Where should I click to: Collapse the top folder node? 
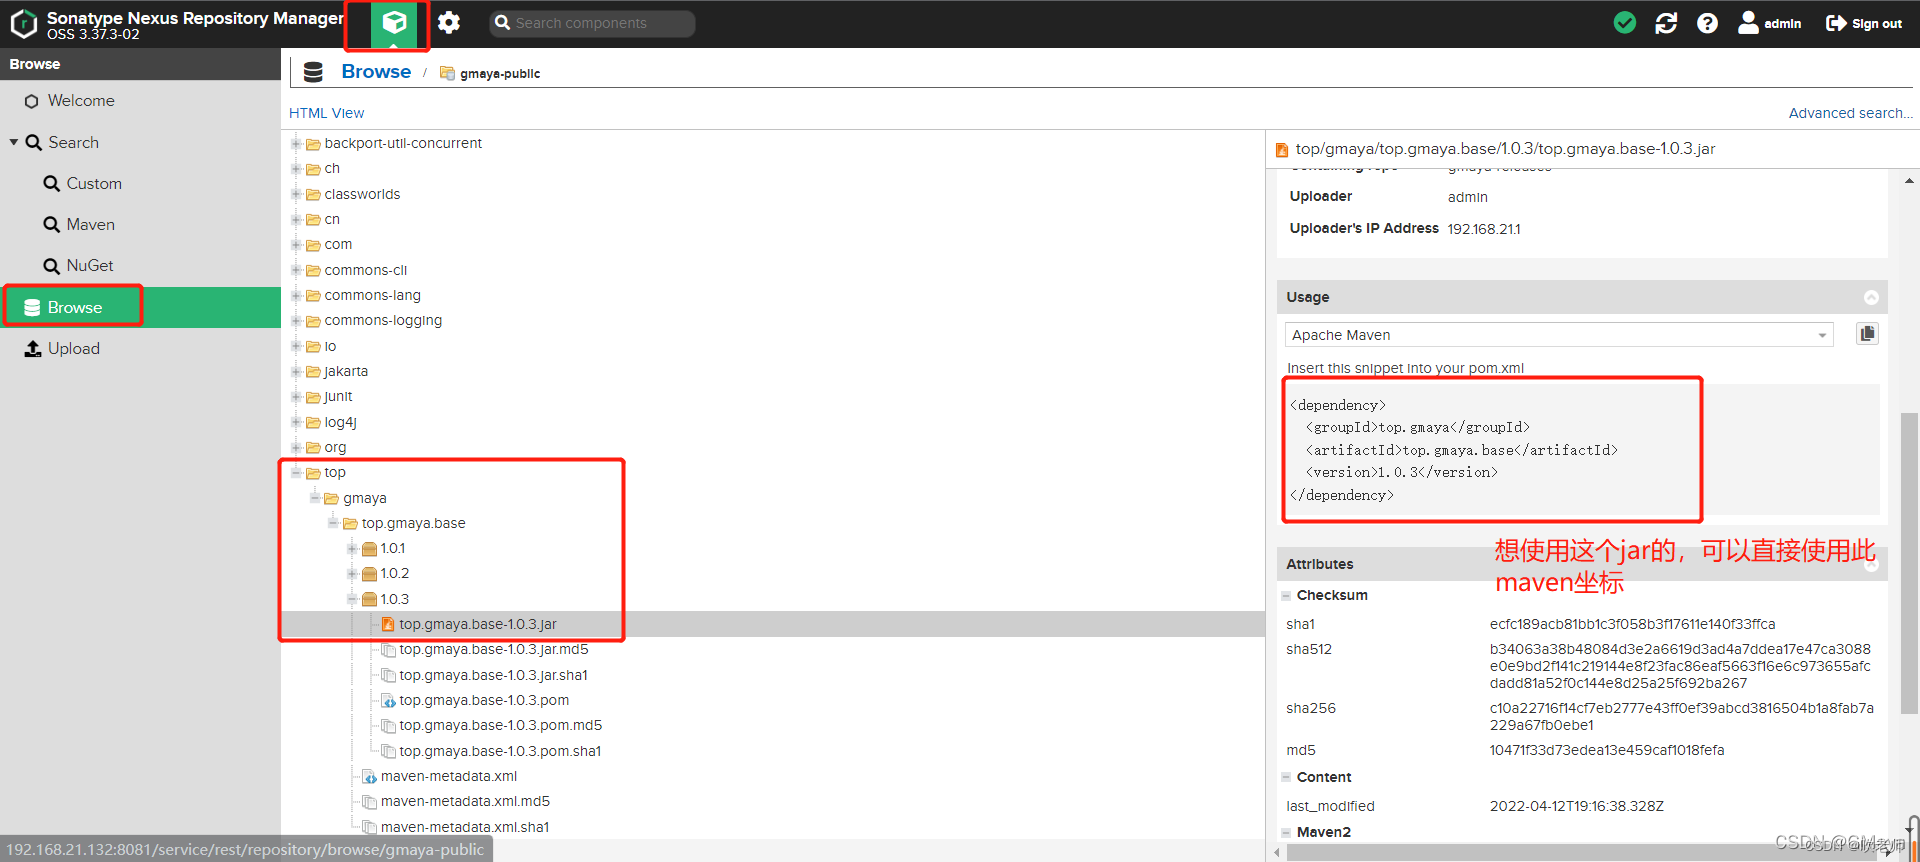pyautogui.click(x=296, y=472)
